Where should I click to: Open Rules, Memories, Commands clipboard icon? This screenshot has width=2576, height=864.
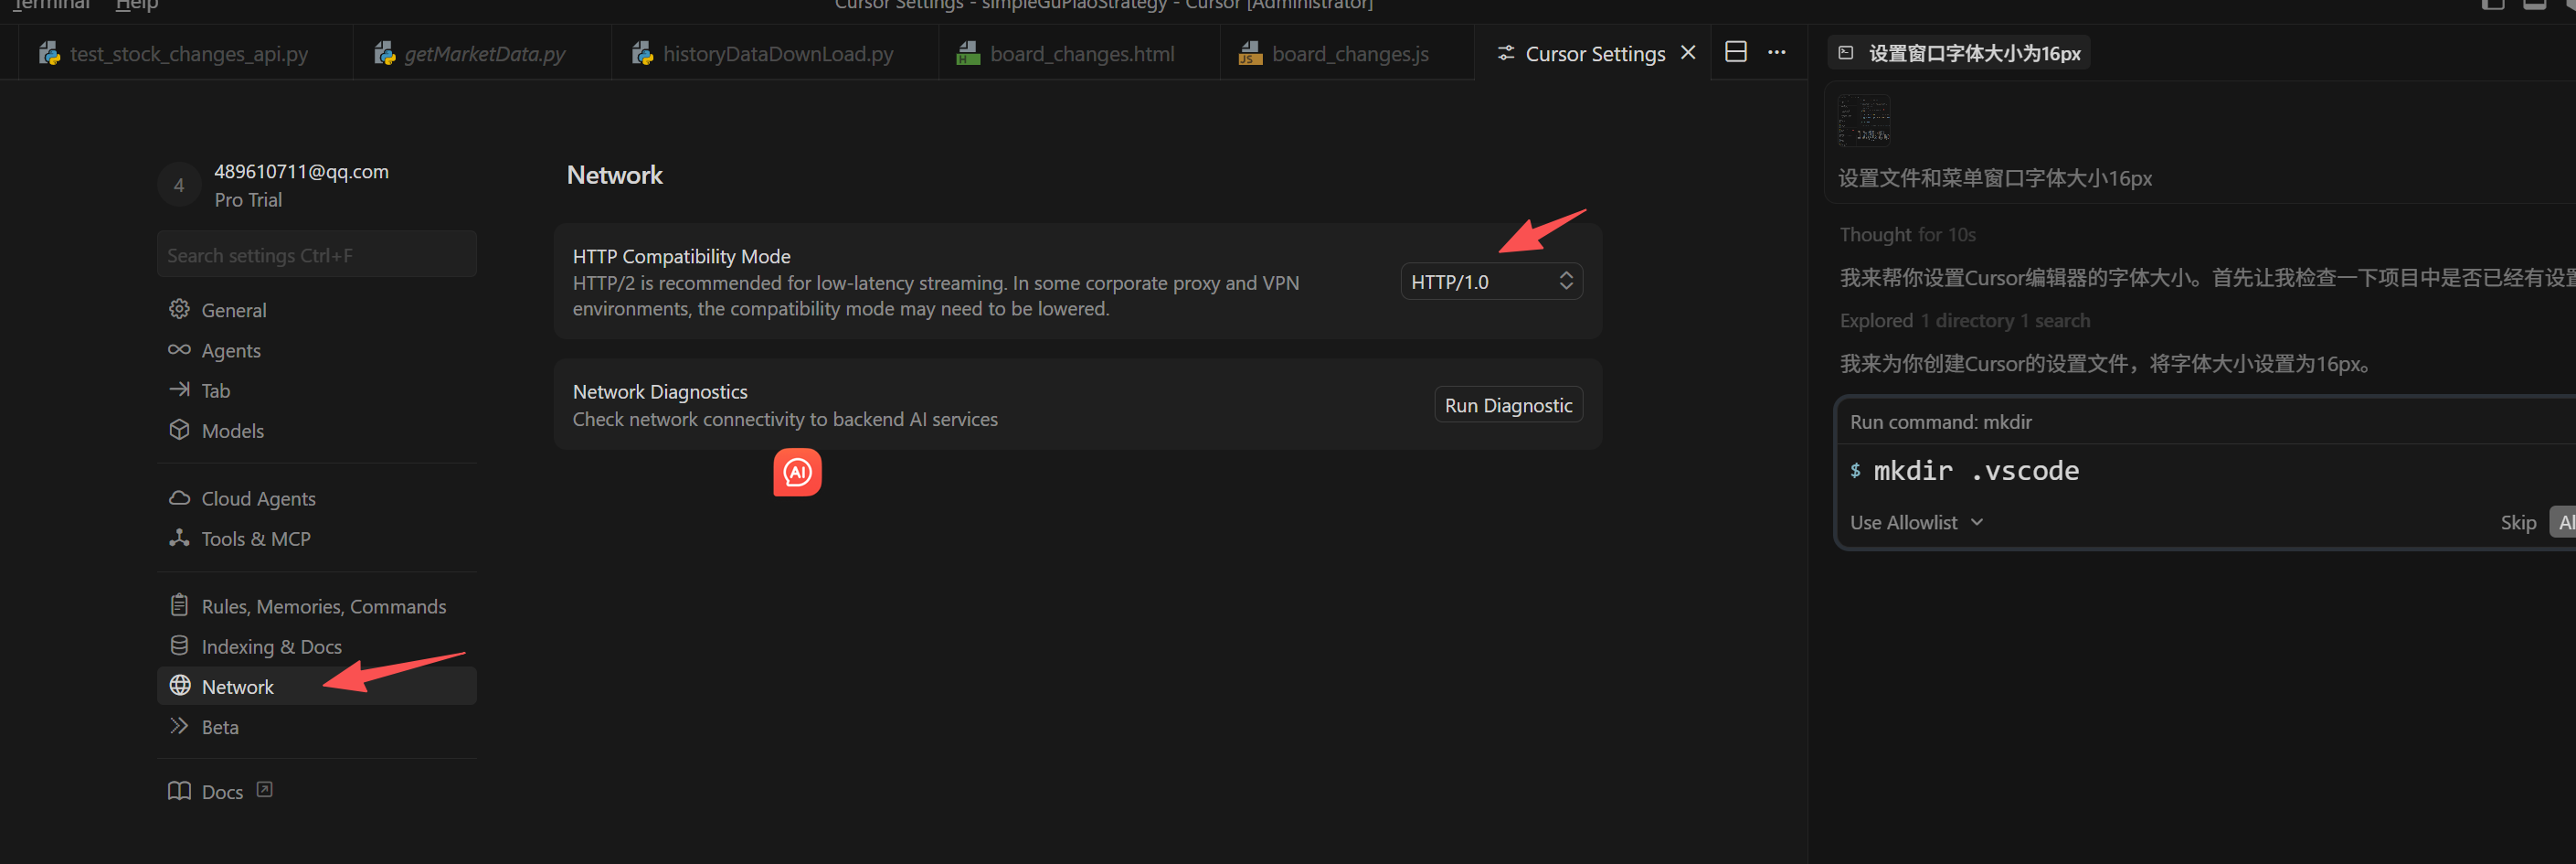coord(179,605)
